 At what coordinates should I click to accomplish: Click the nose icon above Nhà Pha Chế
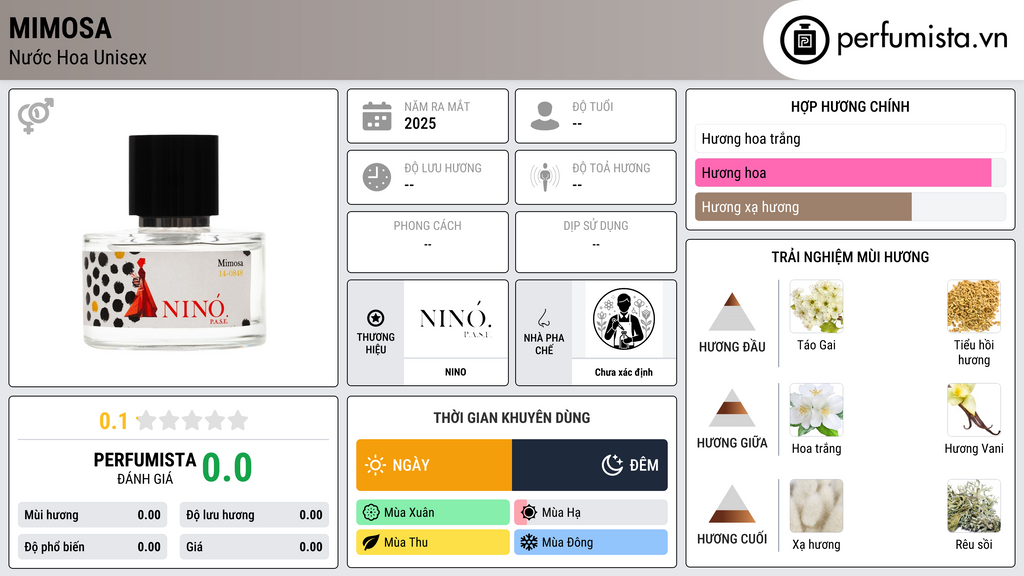543,319
